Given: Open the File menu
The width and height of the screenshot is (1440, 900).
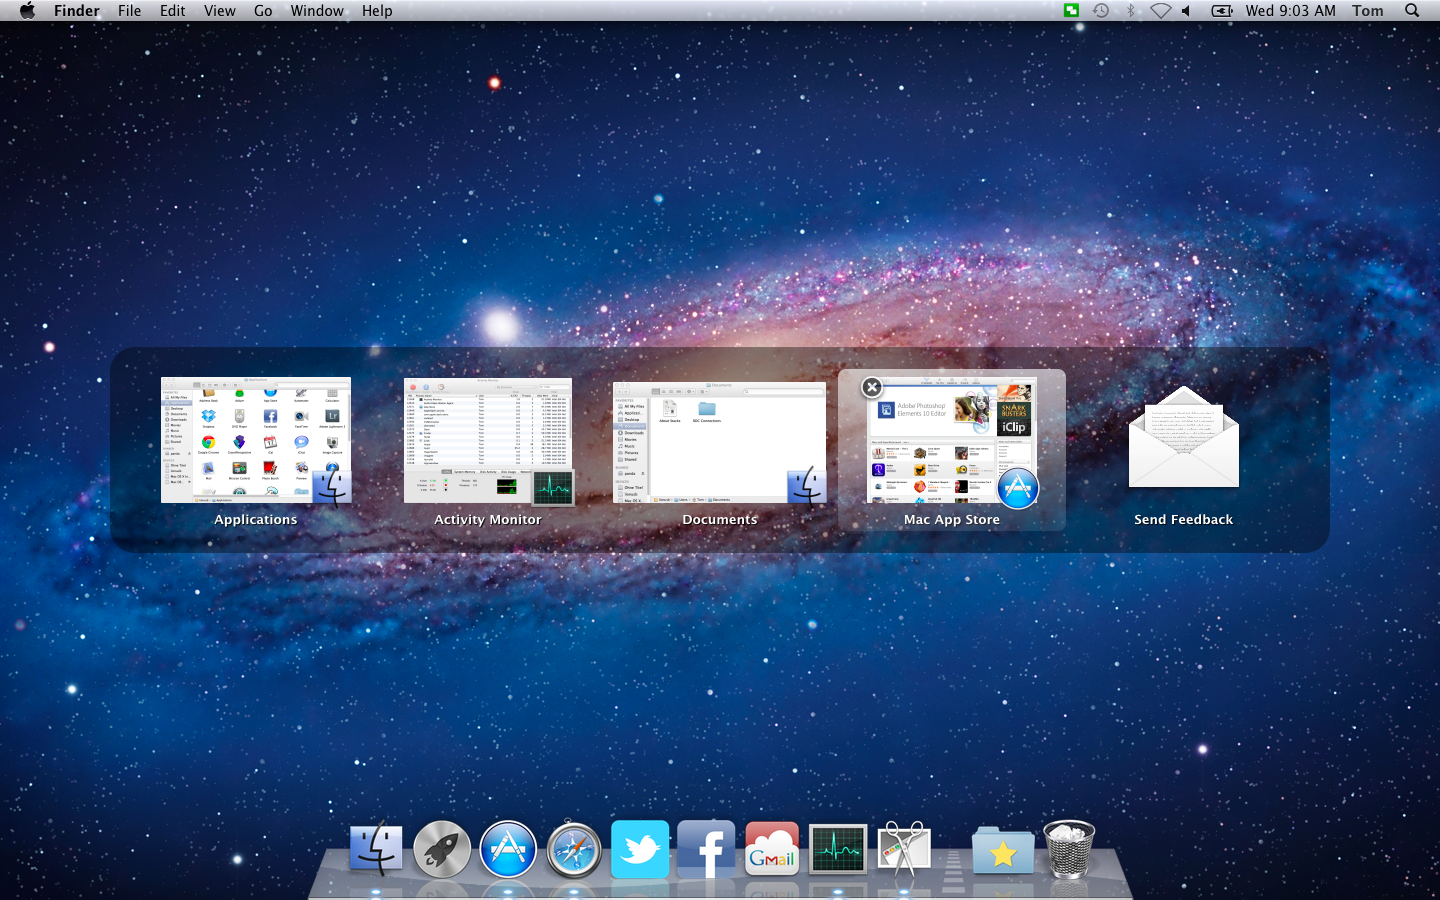Looking at the screenshot, I should point(129,11).
